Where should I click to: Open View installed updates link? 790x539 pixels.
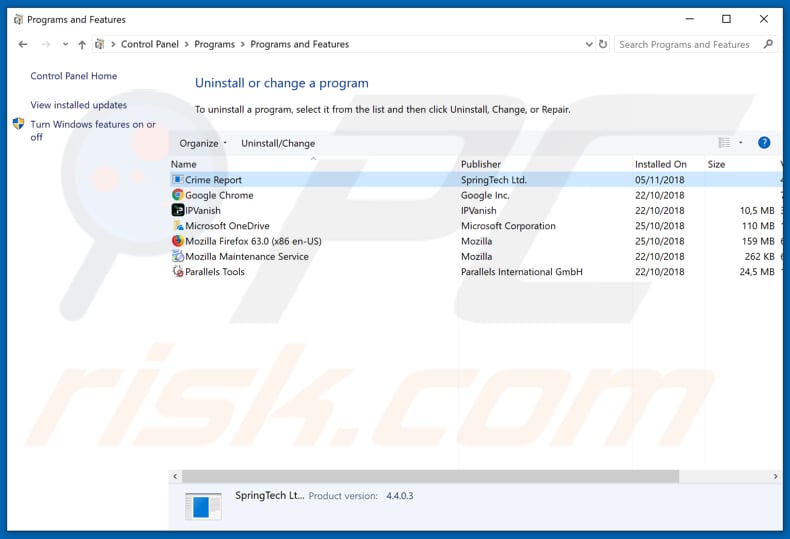79,105
